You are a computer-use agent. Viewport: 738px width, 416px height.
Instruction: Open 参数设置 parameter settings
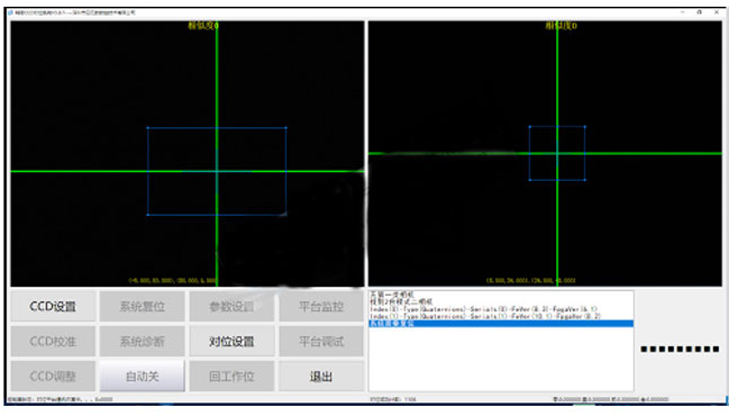pyautogui.click(x=231, y=307)
